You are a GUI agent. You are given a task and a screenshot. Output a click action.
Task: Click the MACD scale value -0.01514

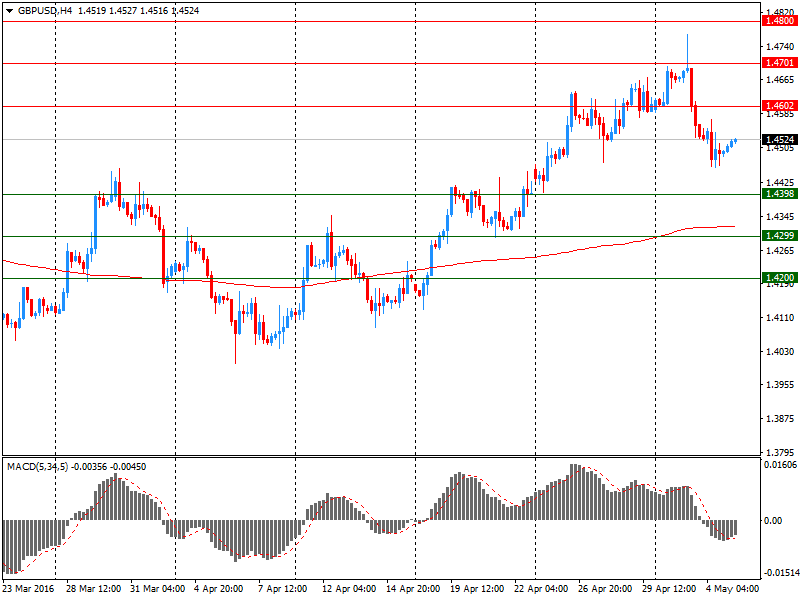[780, 572]
